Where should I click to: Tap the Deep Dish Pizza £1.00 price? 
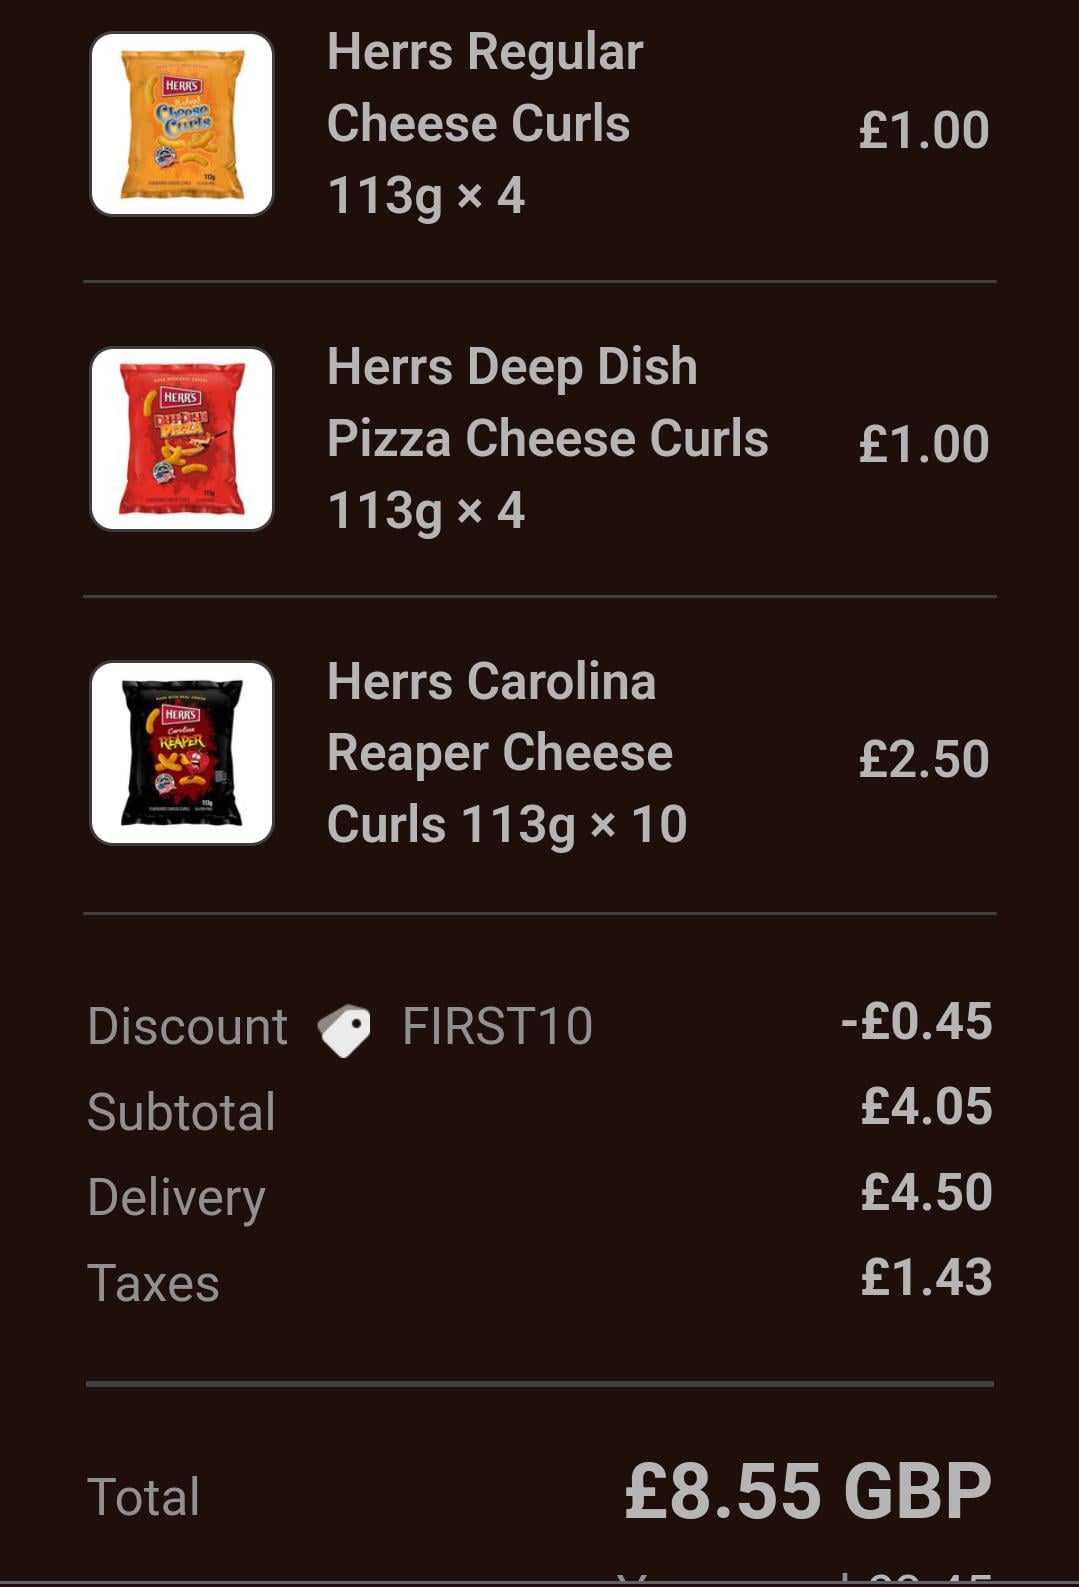[x=923, y=444]
